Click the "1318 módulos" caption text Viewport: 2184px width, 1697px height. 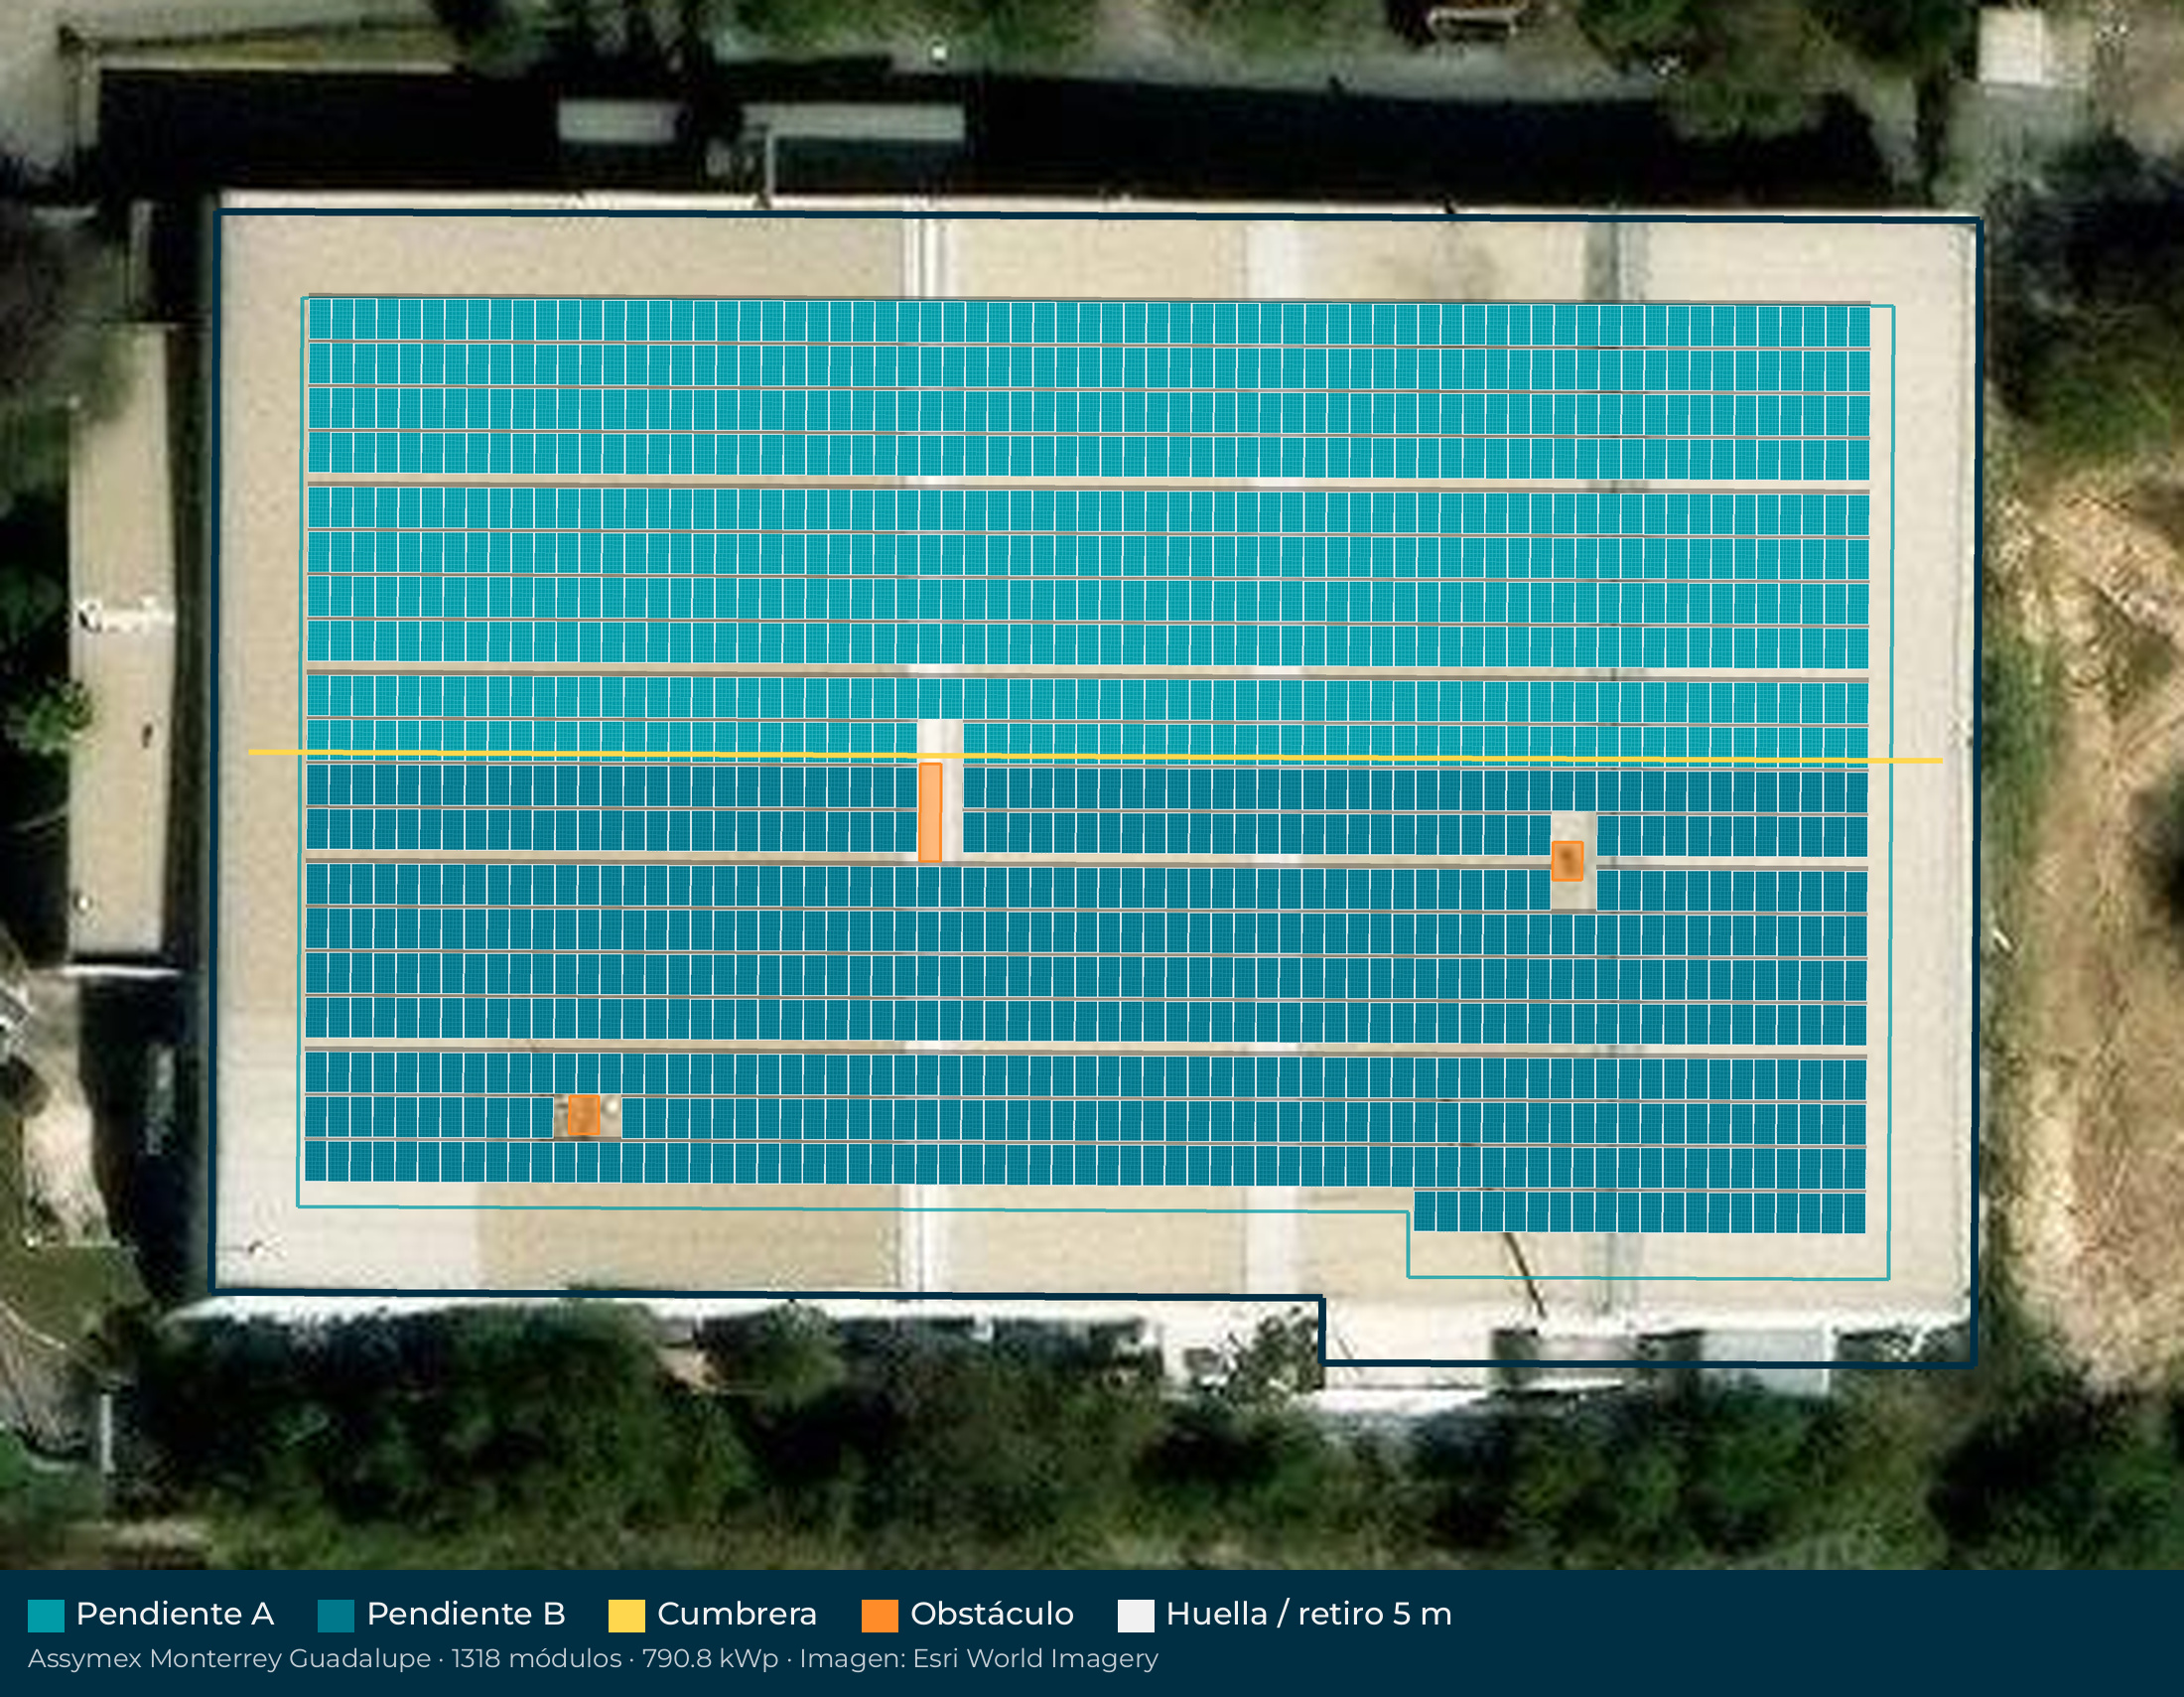click(x=536, y=1658)
